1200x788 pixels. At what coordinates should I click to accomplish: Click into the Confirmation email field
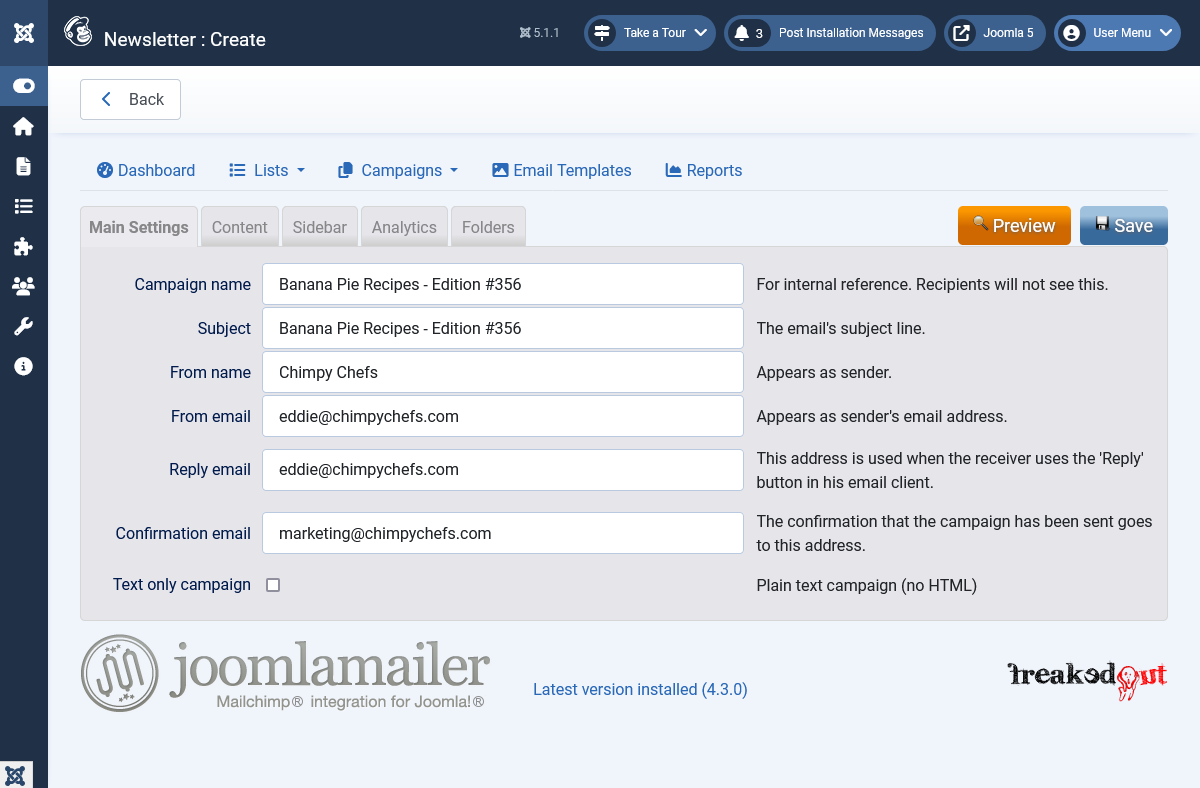coord(502,533)
